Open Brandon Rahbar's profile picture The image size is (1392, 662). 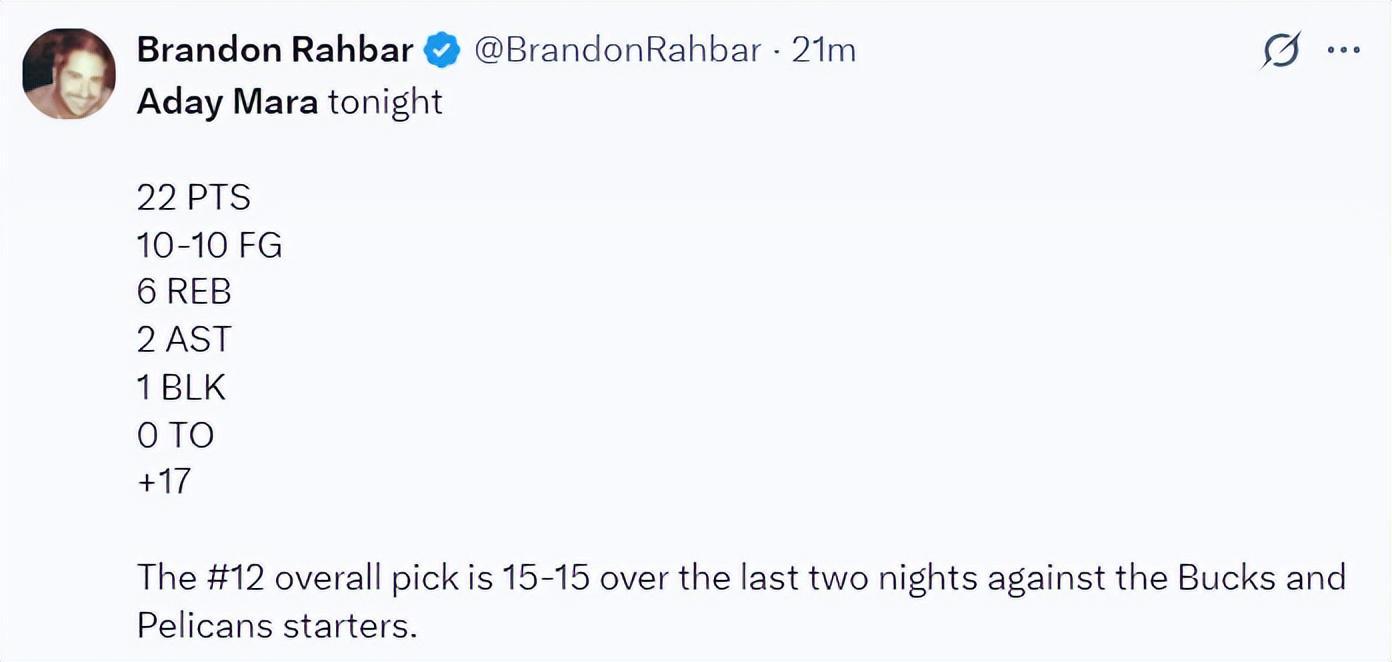point(68,73)
